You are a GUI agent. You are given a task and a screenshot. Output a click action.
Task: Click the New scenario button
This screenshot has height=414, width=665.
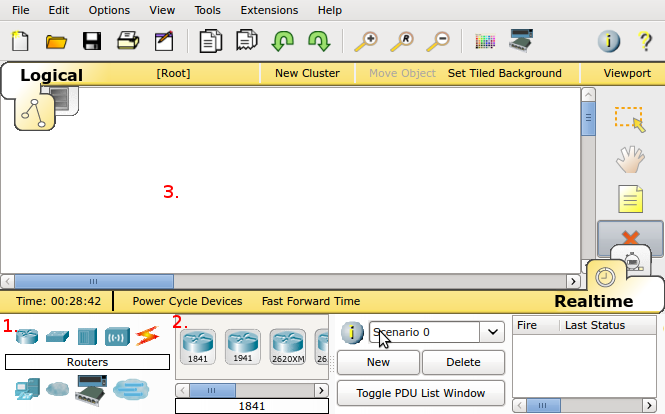(378, 362)
